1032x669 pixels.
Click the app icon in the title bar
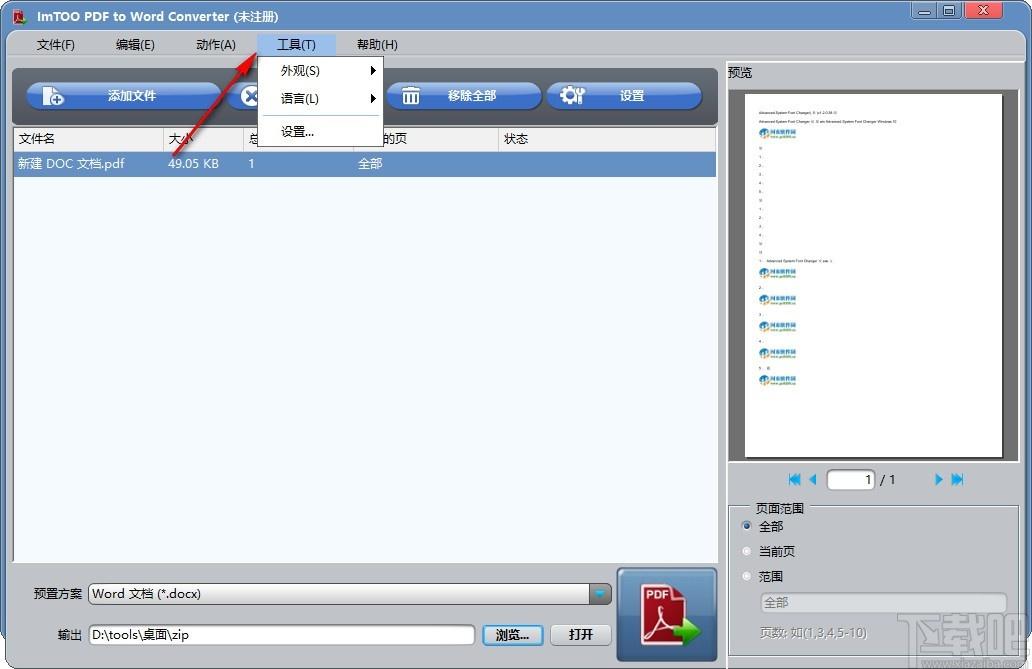19,16
